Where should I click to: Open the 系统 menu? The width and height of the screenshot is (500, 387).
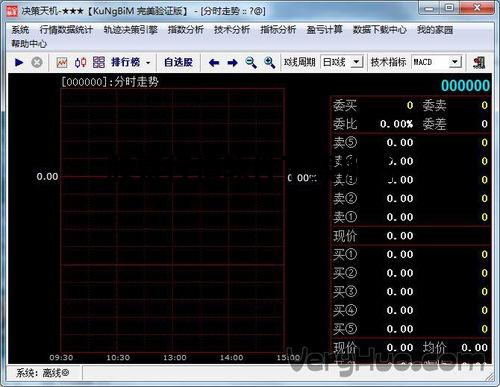coord(20,30)
